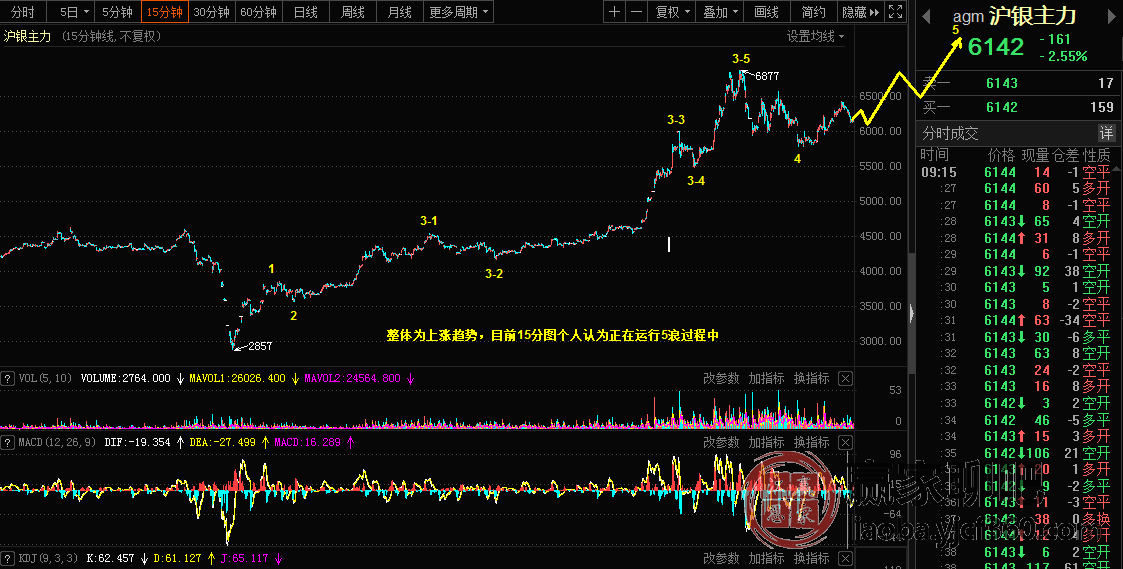This screenshot has width=1123, height=569.
Task: Toggle 简约 simple mode
Action: (814, 12)
